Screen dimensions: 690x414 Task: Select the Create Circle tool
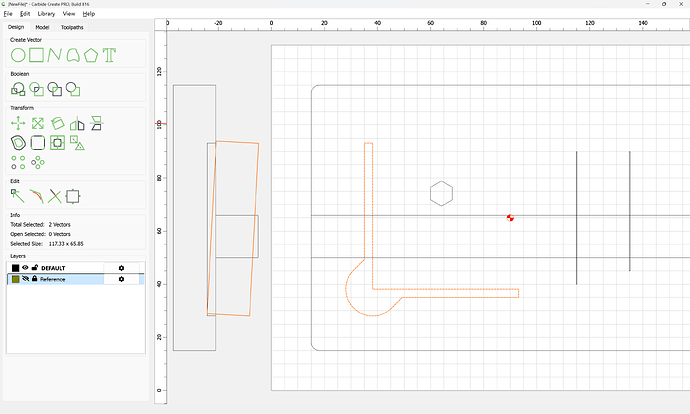tap(18, 55)
